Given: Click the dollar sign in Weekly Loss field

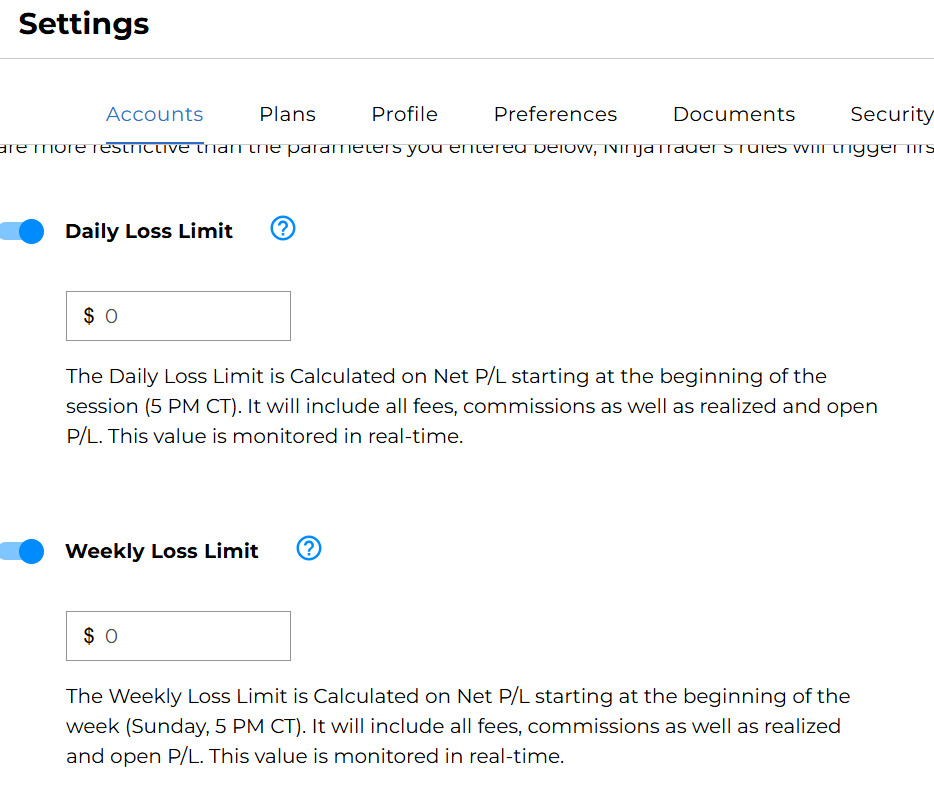Looking at the screenshot, I should point(89,636).
